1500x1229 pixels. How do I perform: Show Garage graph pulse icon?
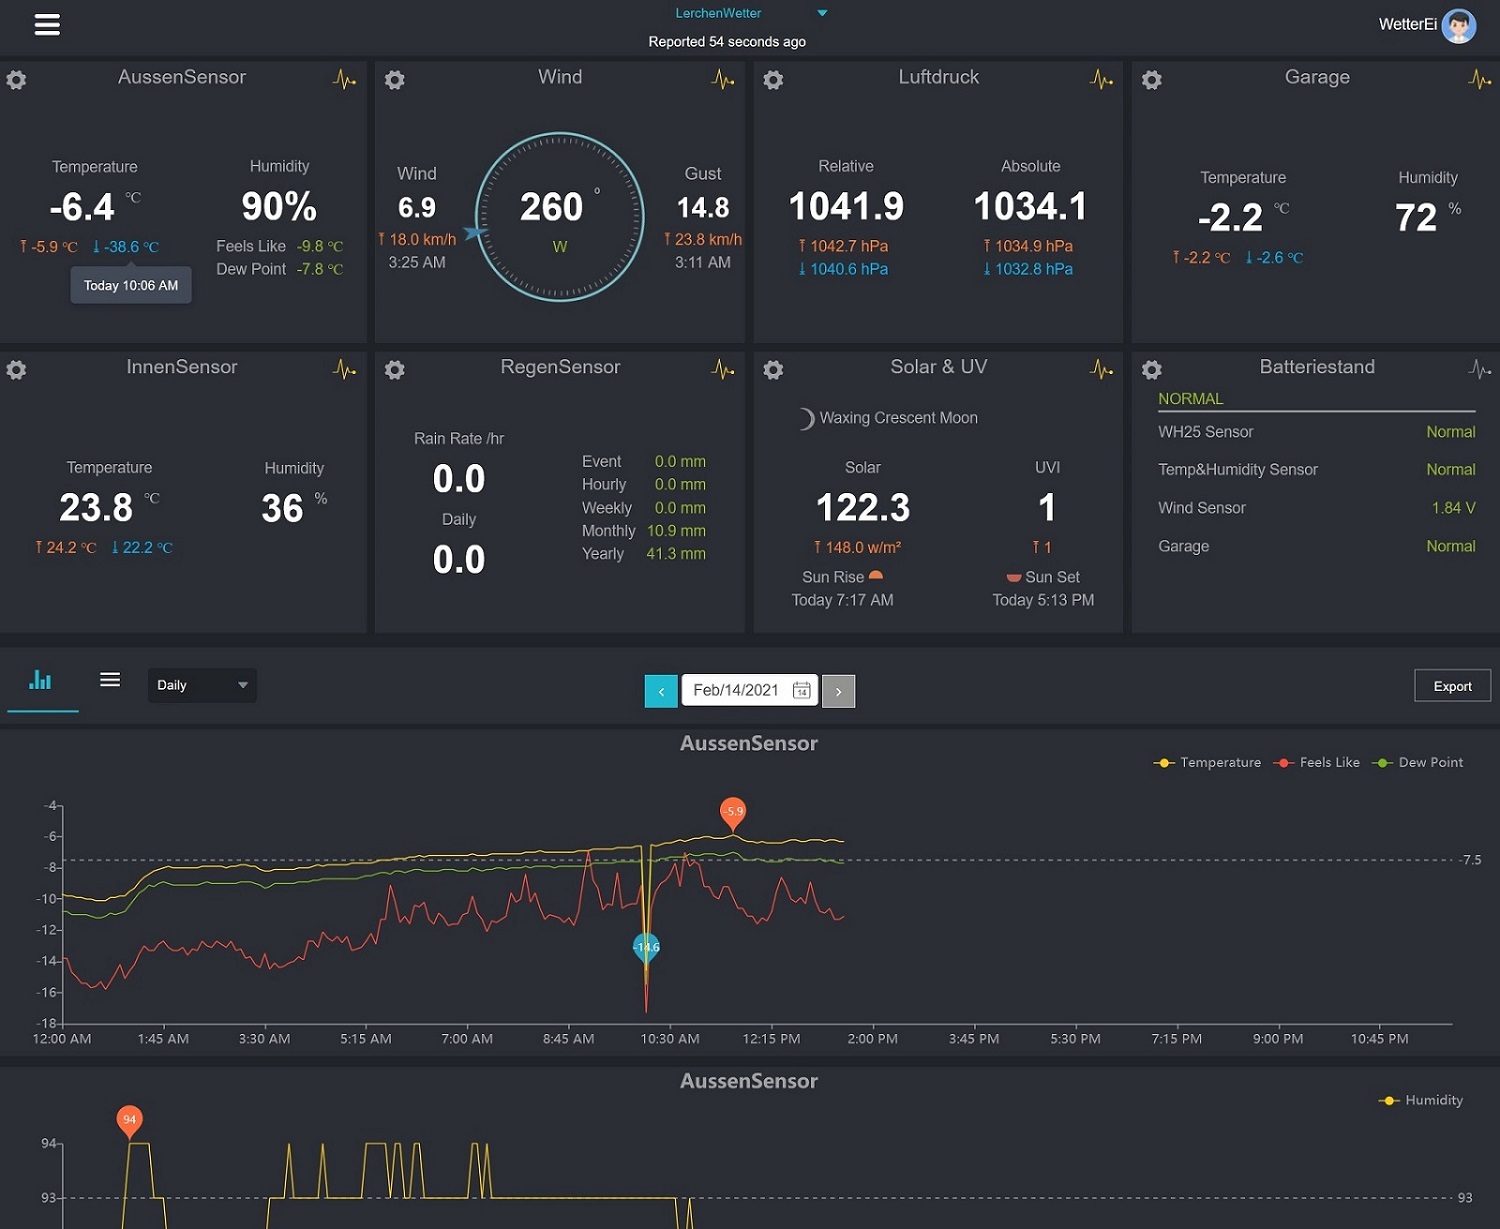click(1479, 79)
